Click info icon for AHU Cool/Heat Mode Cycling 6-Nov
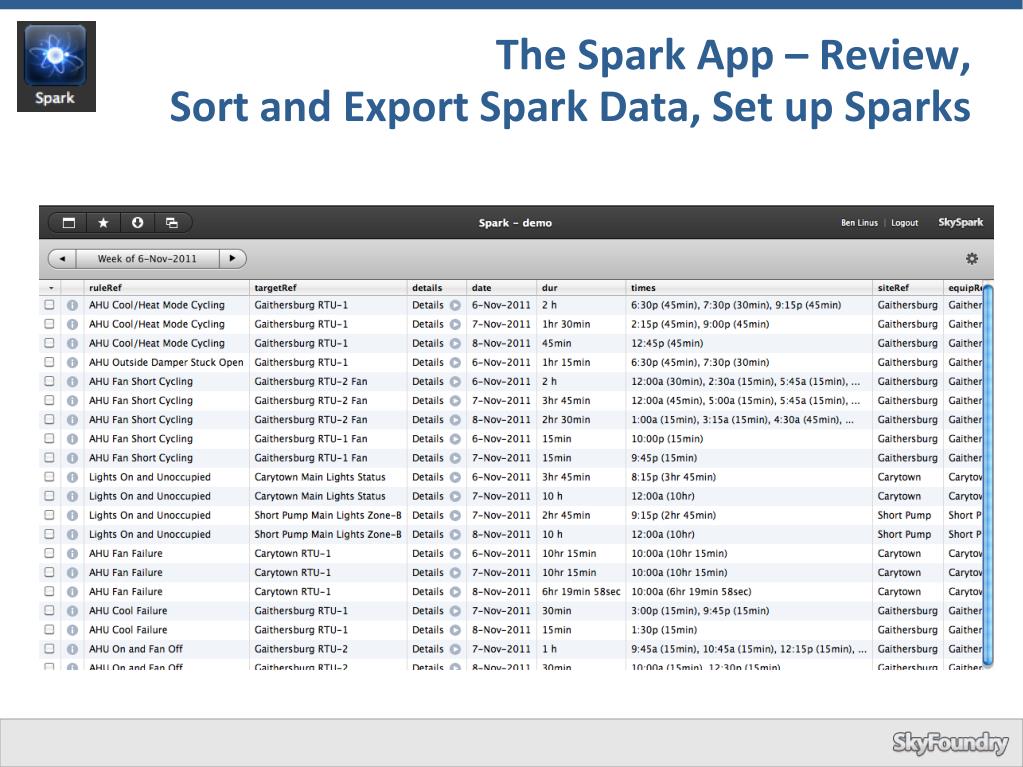1023x767 pixels. point(72,305)
